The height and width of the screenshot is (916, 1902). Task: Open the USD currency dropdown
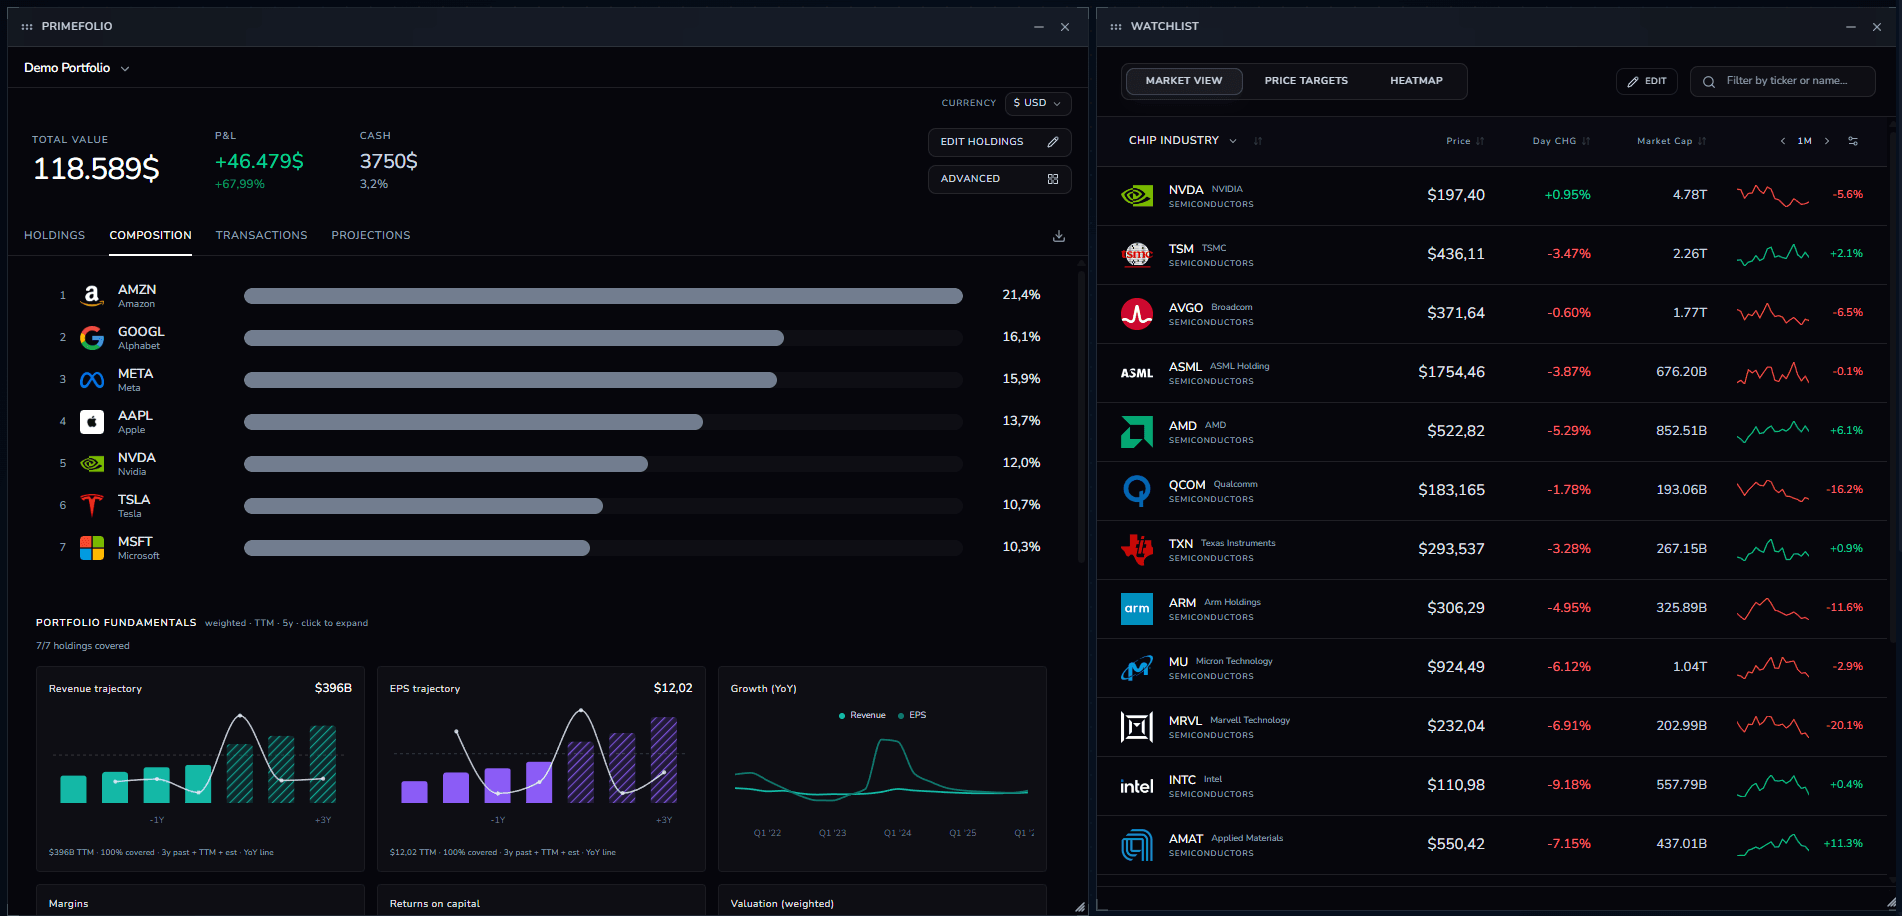point(1038,103)
